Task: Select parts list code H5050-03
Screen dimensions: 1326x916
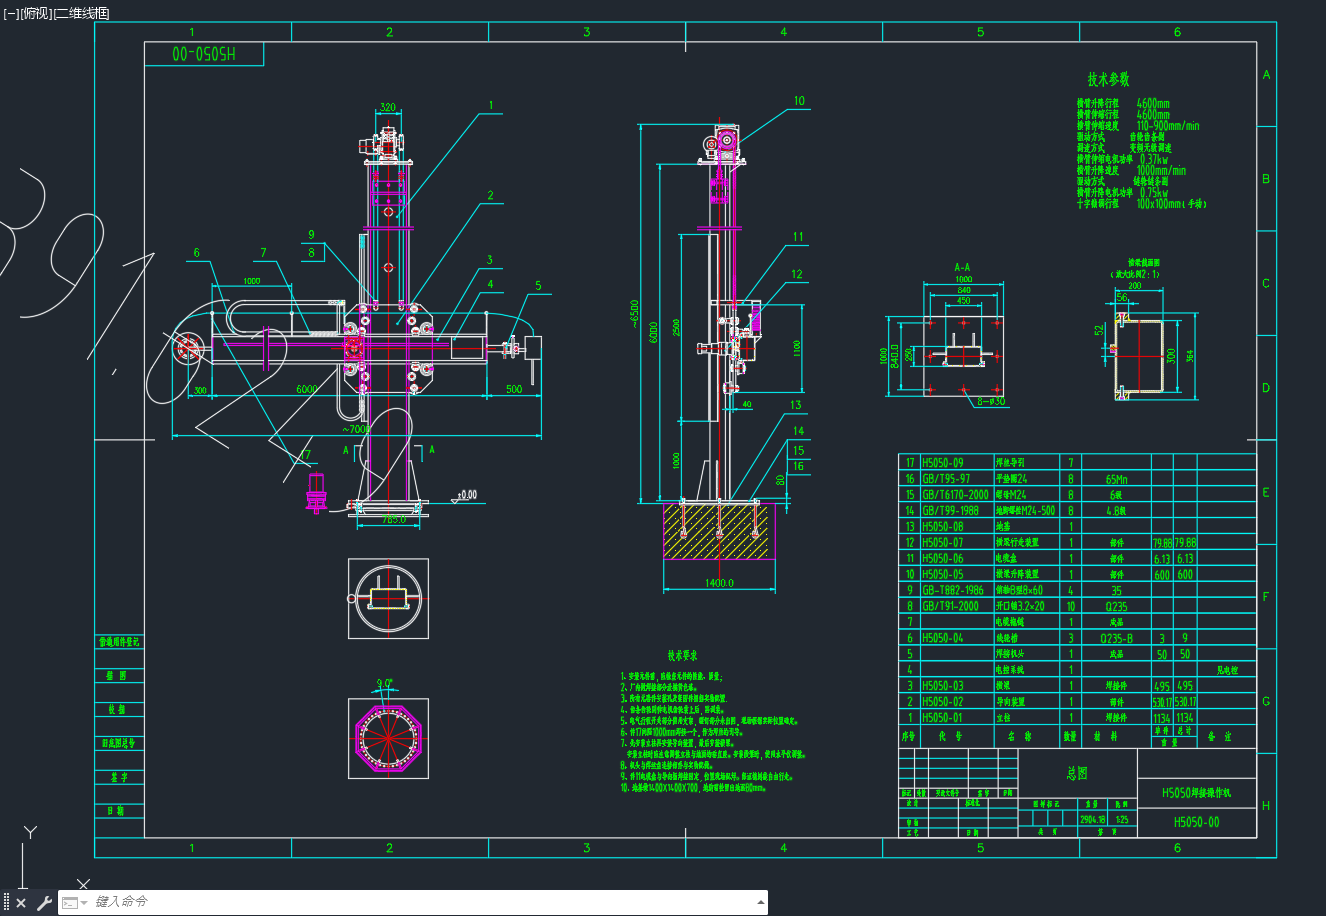Action: [943, 686]
